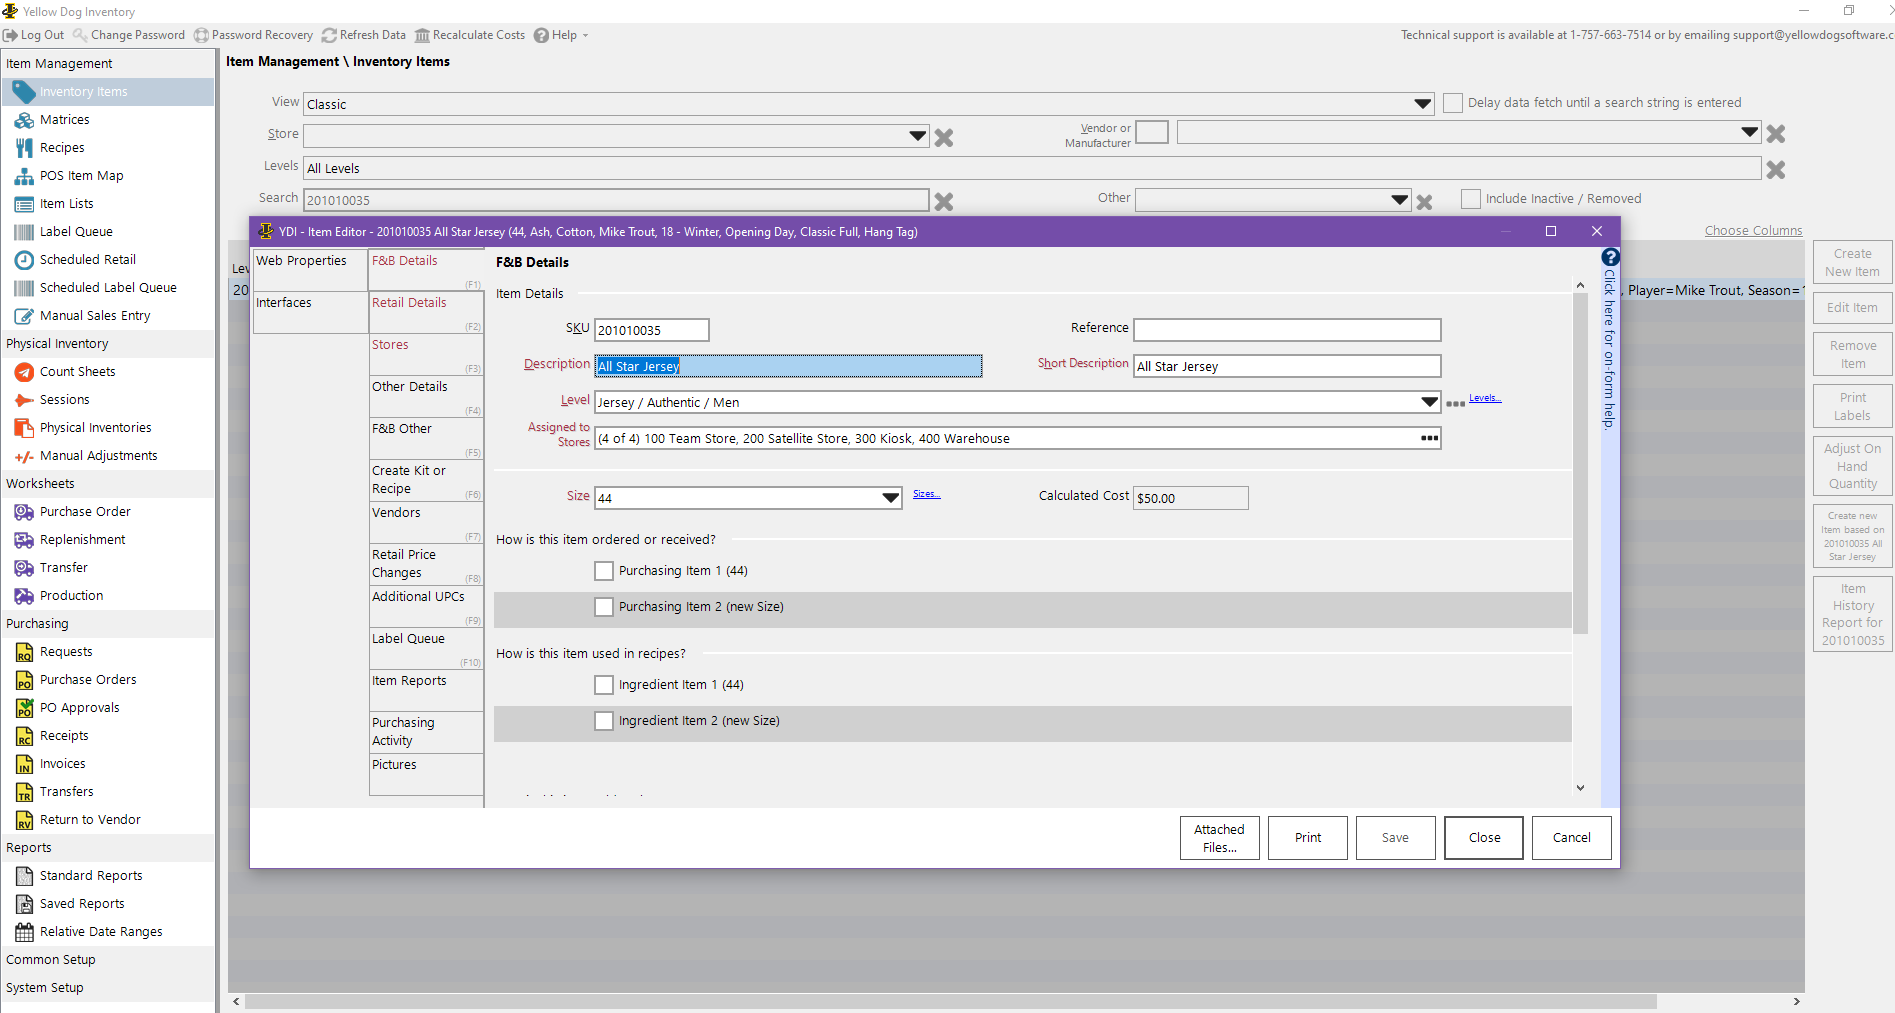The image size is (1895, 1013).
Task: Open Standard Reports icon
Action: pos(24,875)
